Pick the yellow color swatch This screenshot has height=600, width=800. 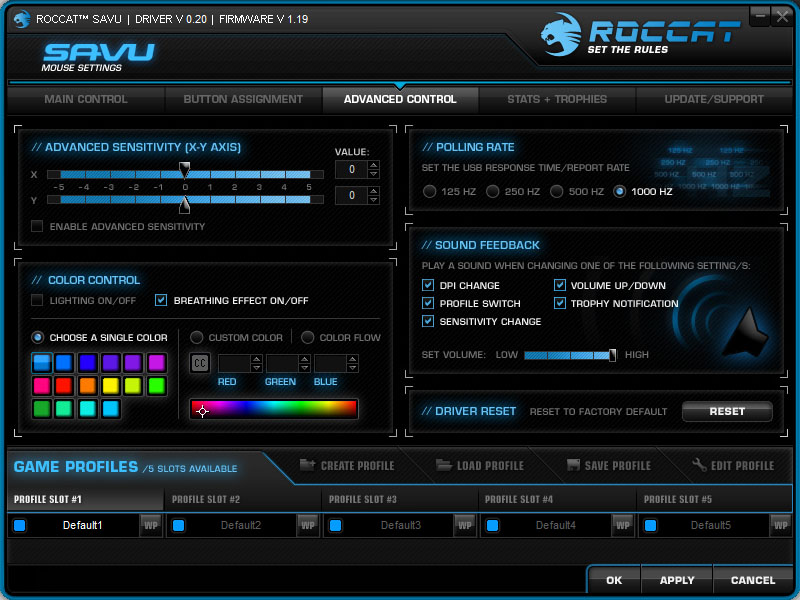click(x=111, y=386)
